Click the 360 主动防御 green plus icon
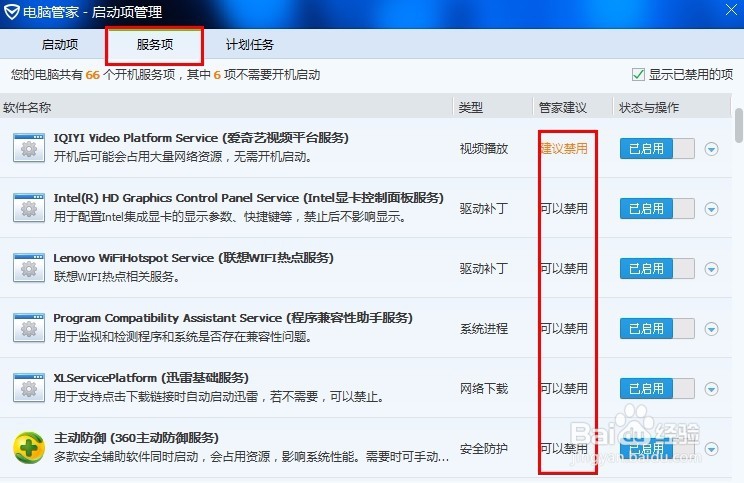744x483 pixels. click(x=29, y=447)
